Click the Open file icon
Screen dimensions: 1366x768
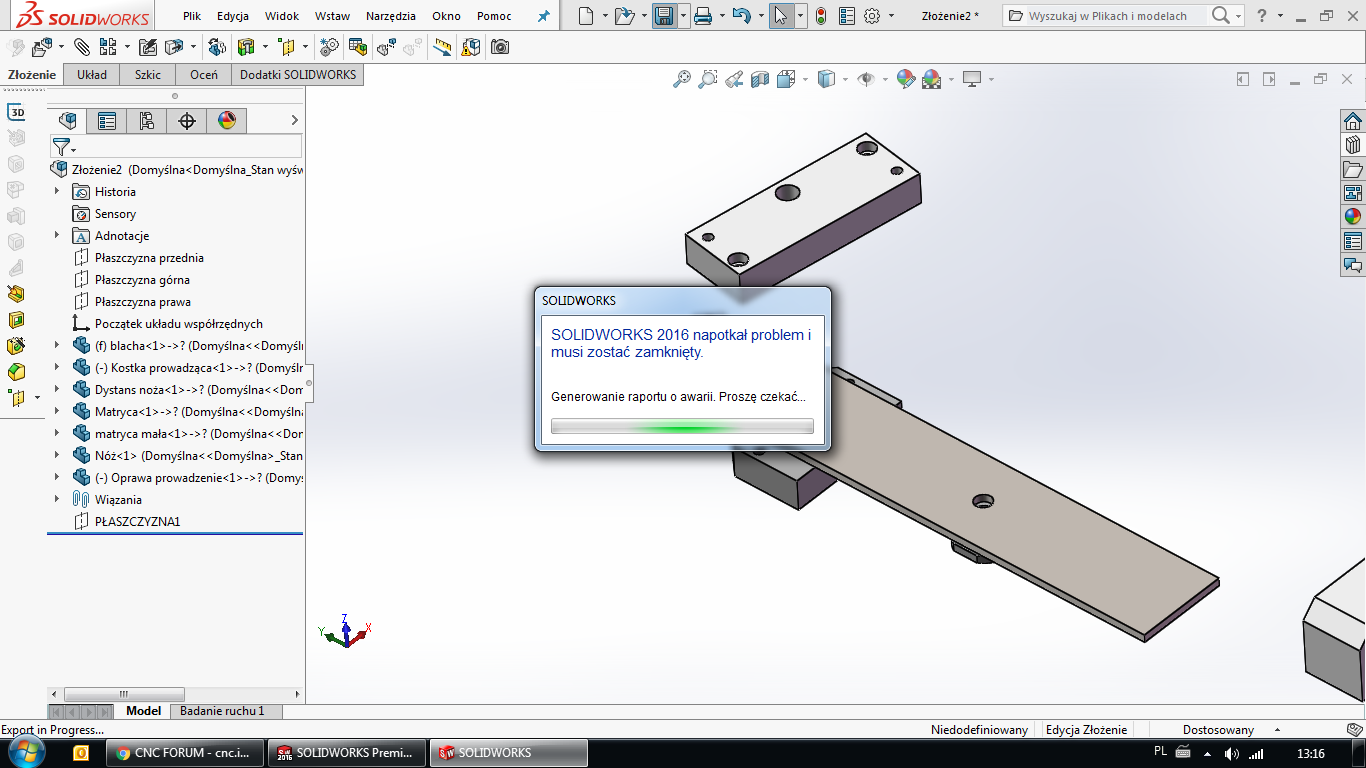(624, 16)
